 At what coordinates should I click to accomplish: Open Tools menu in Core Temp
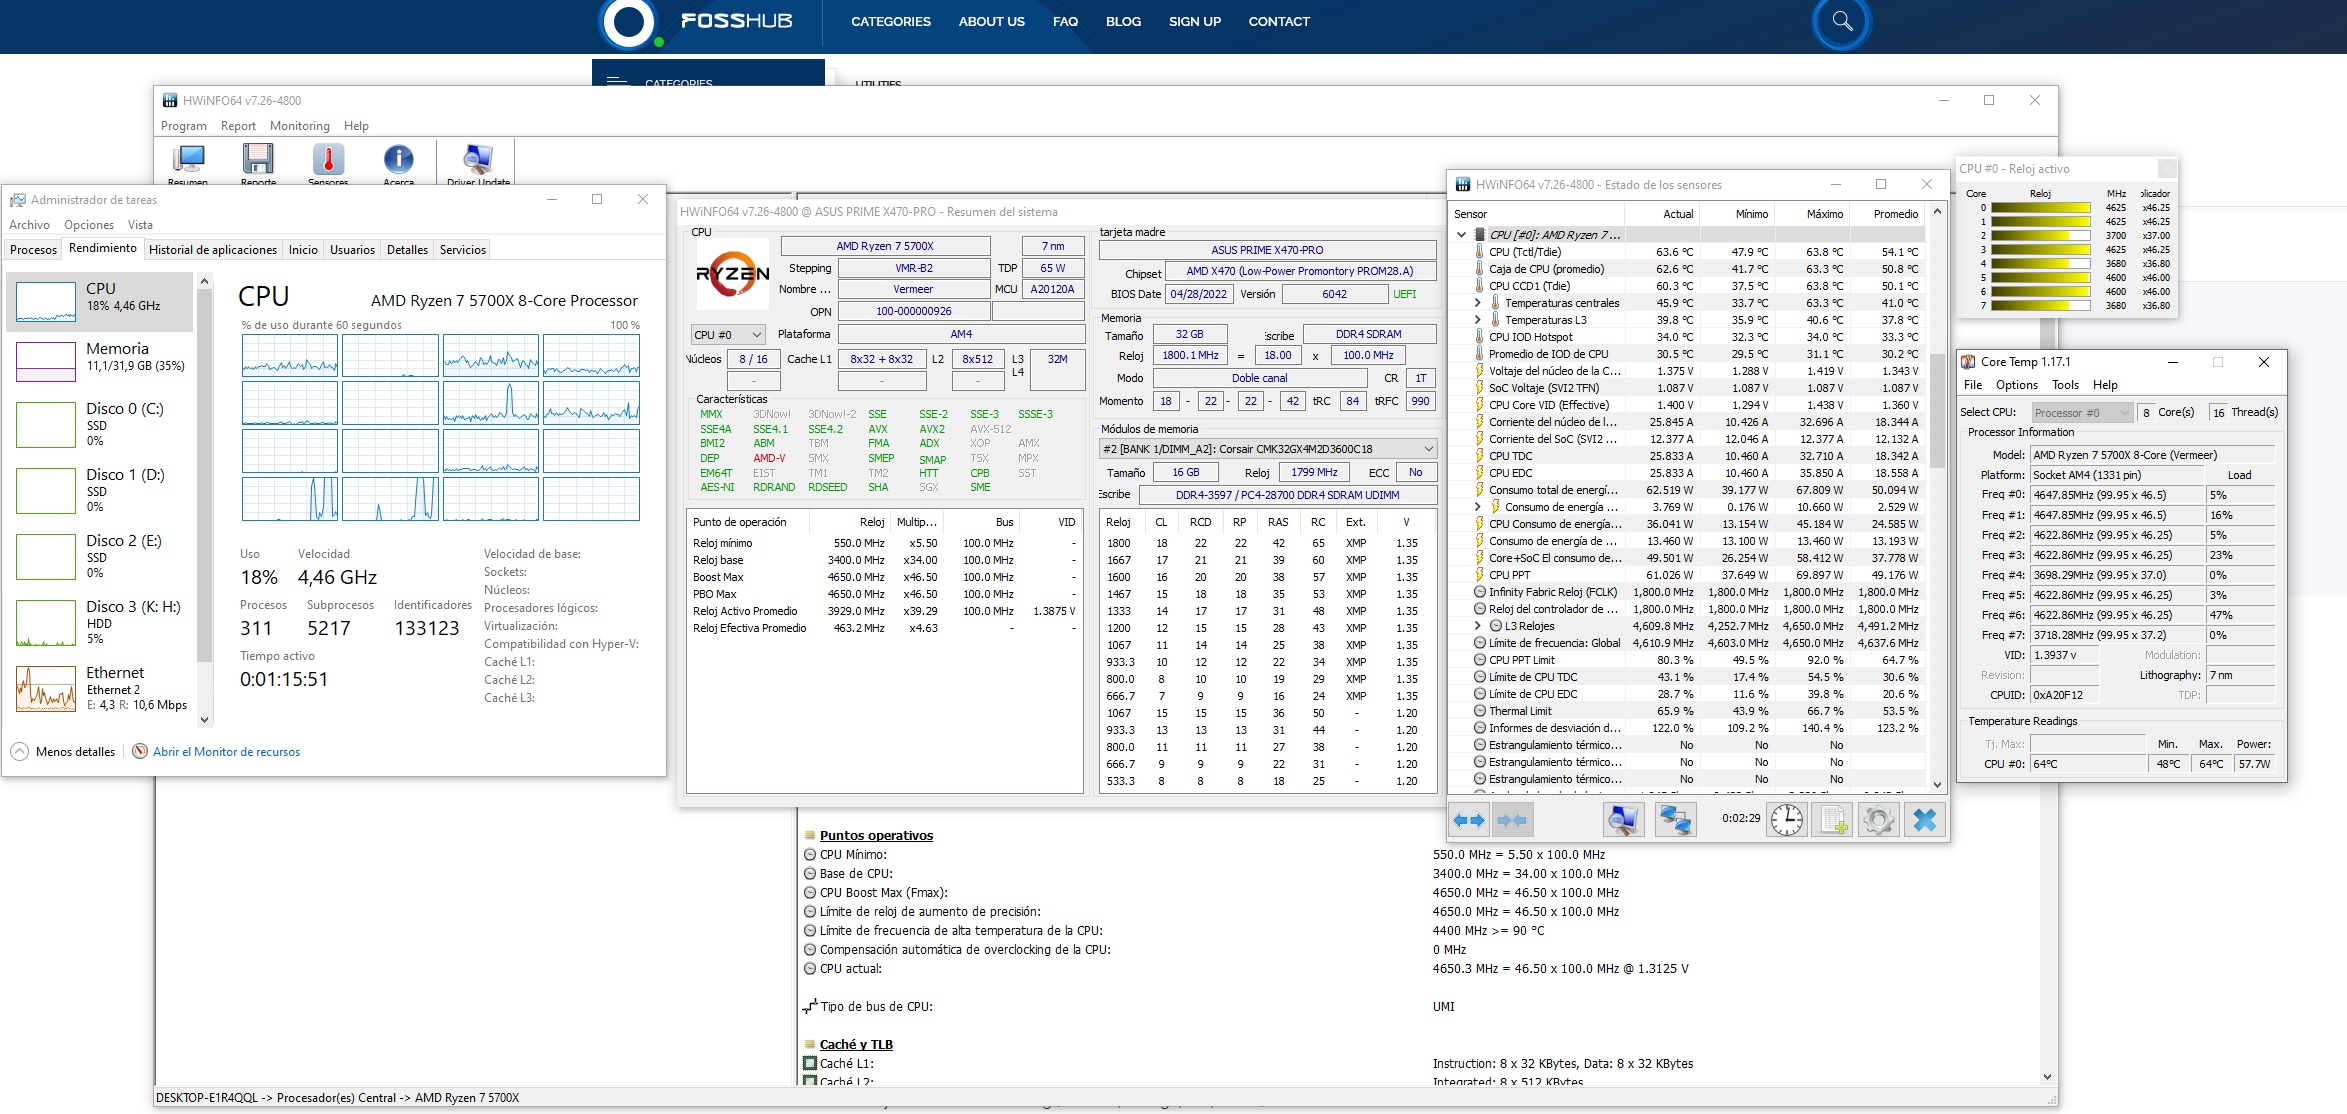pos(2065,385)
